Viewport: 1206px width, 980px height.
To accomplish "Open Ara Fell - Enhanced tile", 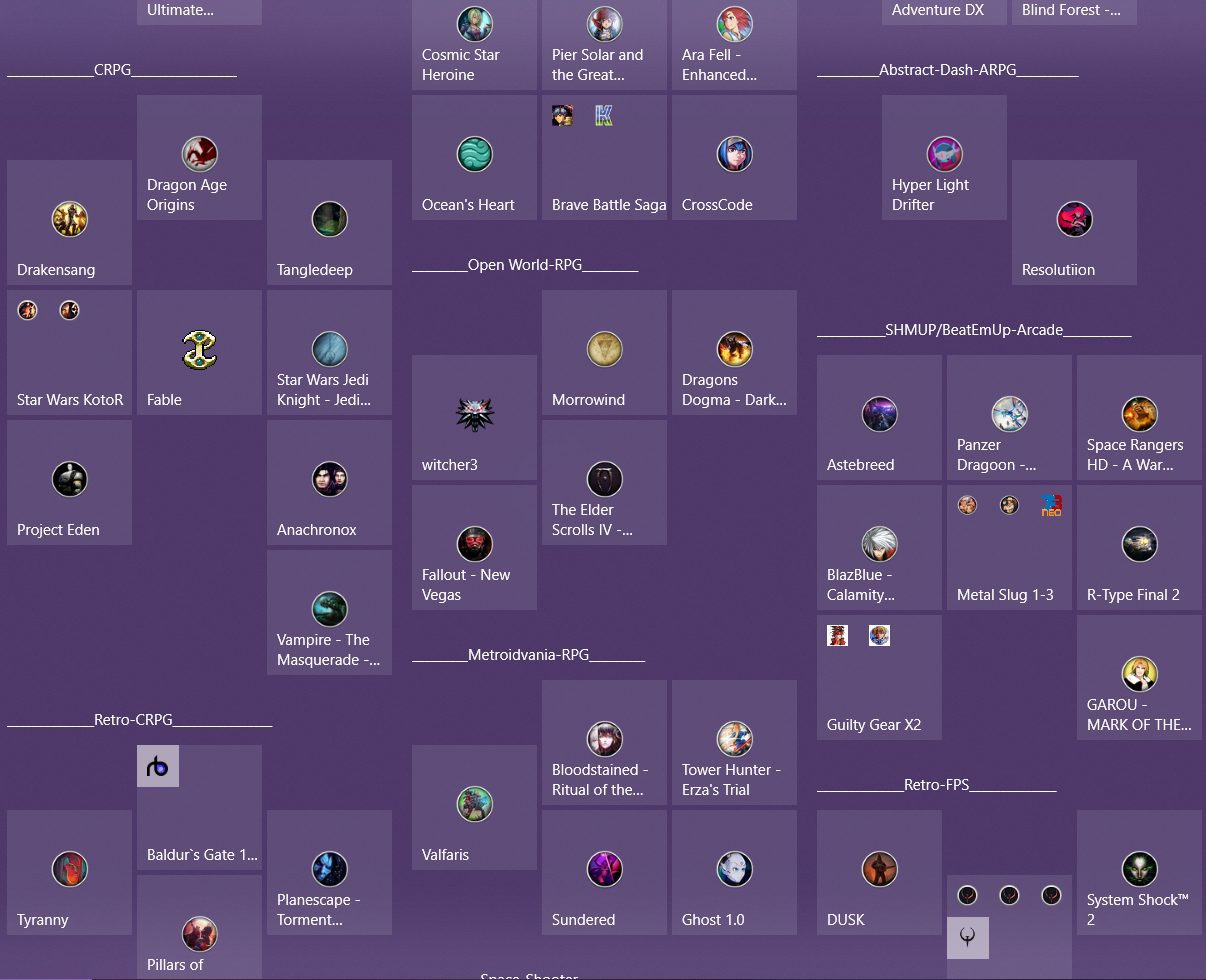I will click(734, 45).
